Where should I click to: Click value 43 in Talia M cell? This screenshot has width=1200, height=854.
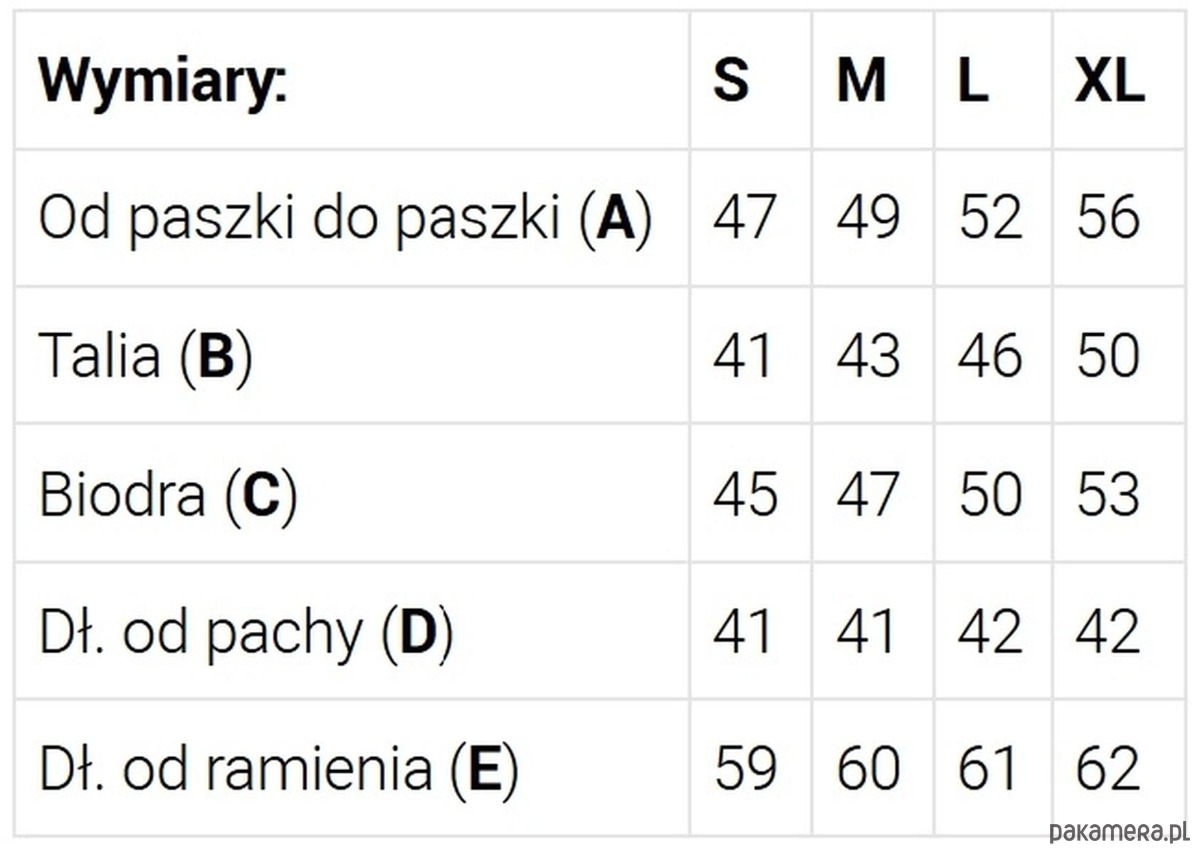(x=867, y=355)
